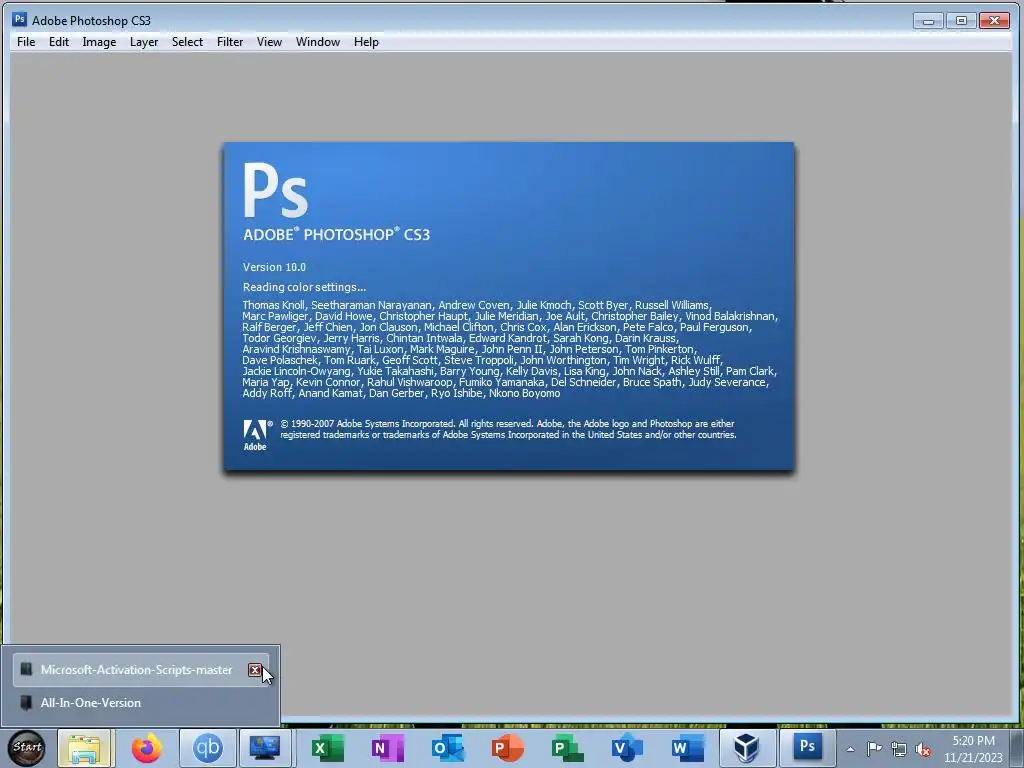The image size is (1024, 768).
Task: Click the muted volume tray icon
Action: click(x=923, y=750)
